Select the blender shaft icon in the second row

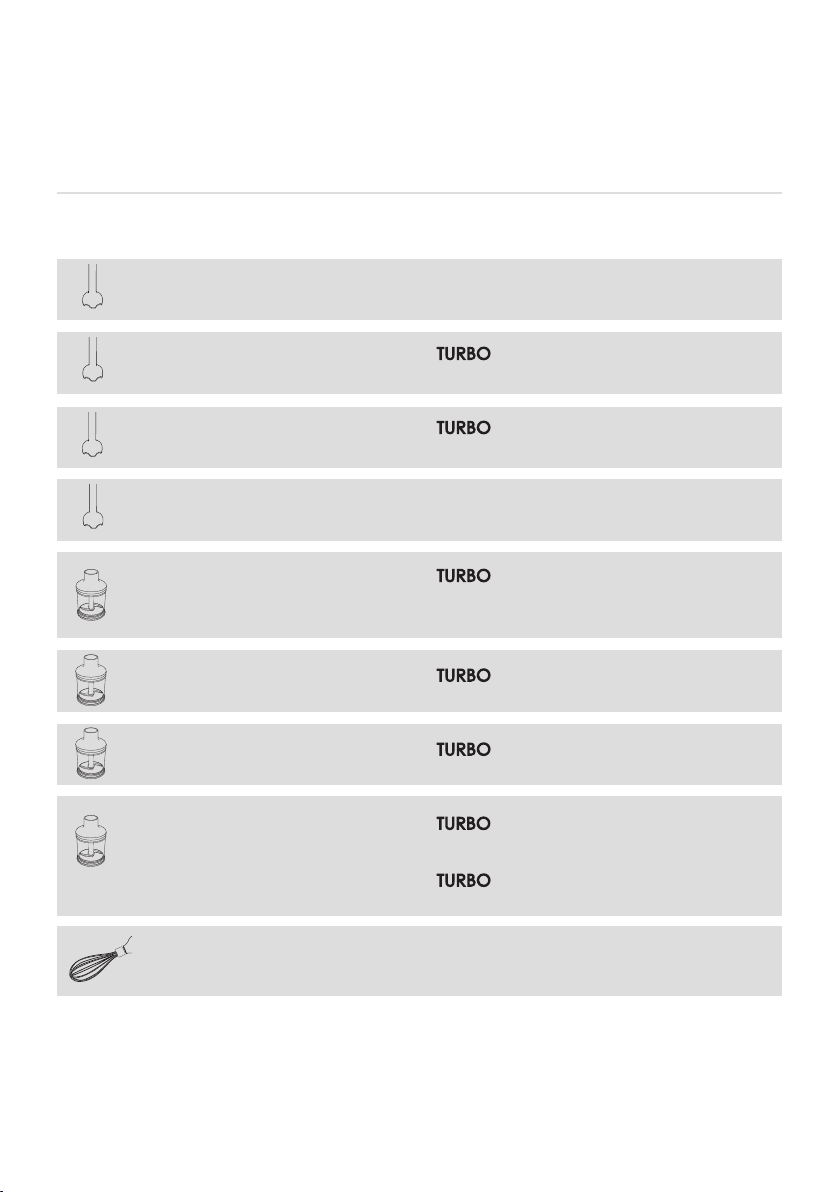click(x=93, y=360)
